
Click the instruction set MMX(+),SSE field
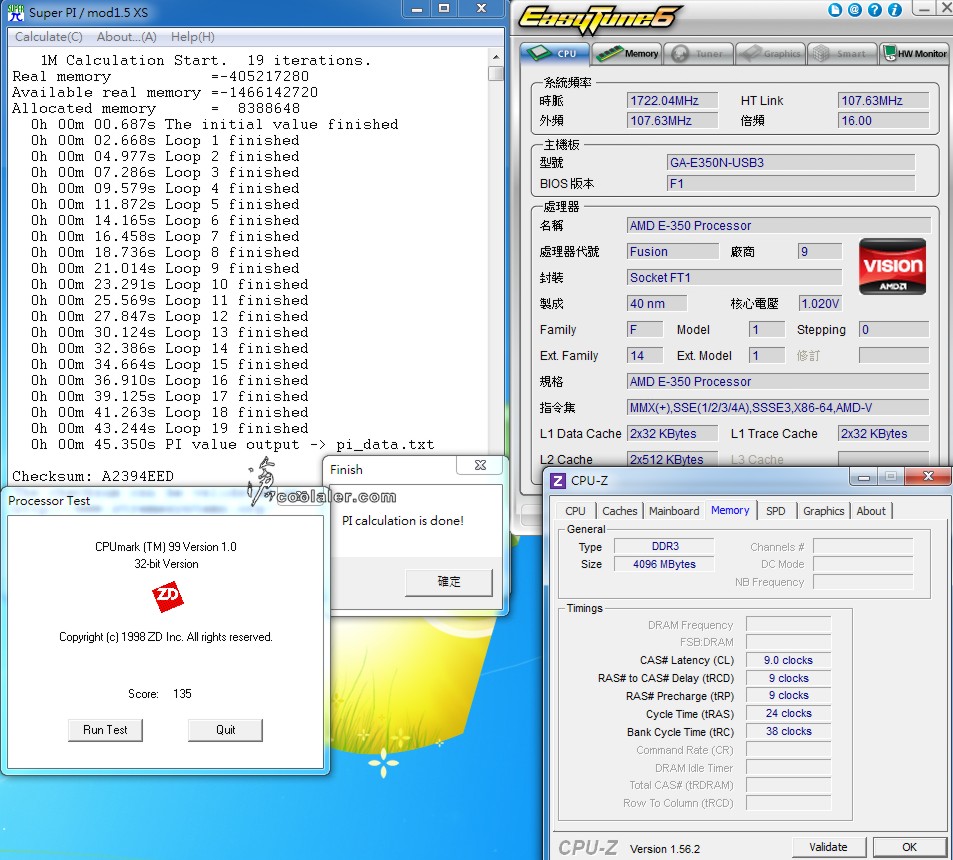click(x=778, y=408)
